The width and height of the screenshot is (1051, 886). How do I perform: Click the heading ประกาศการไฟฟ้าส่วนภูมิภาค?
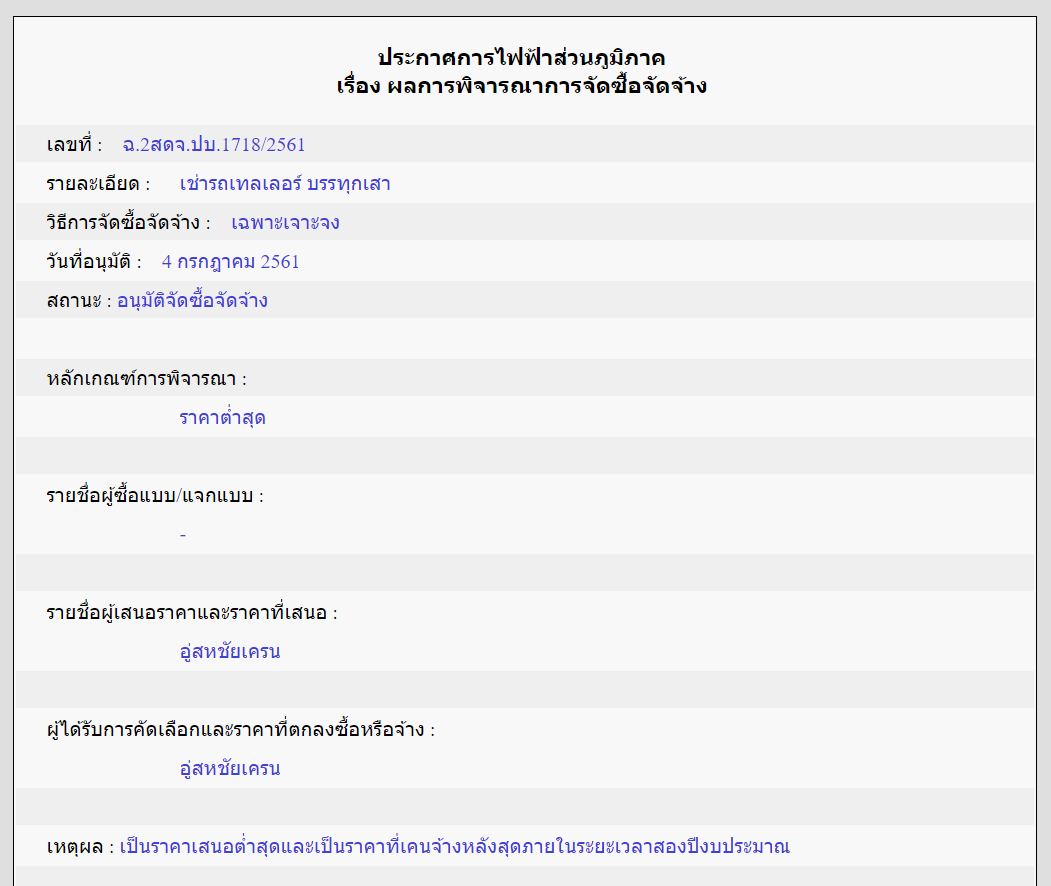pyautogui.click(x=521, y=58)
